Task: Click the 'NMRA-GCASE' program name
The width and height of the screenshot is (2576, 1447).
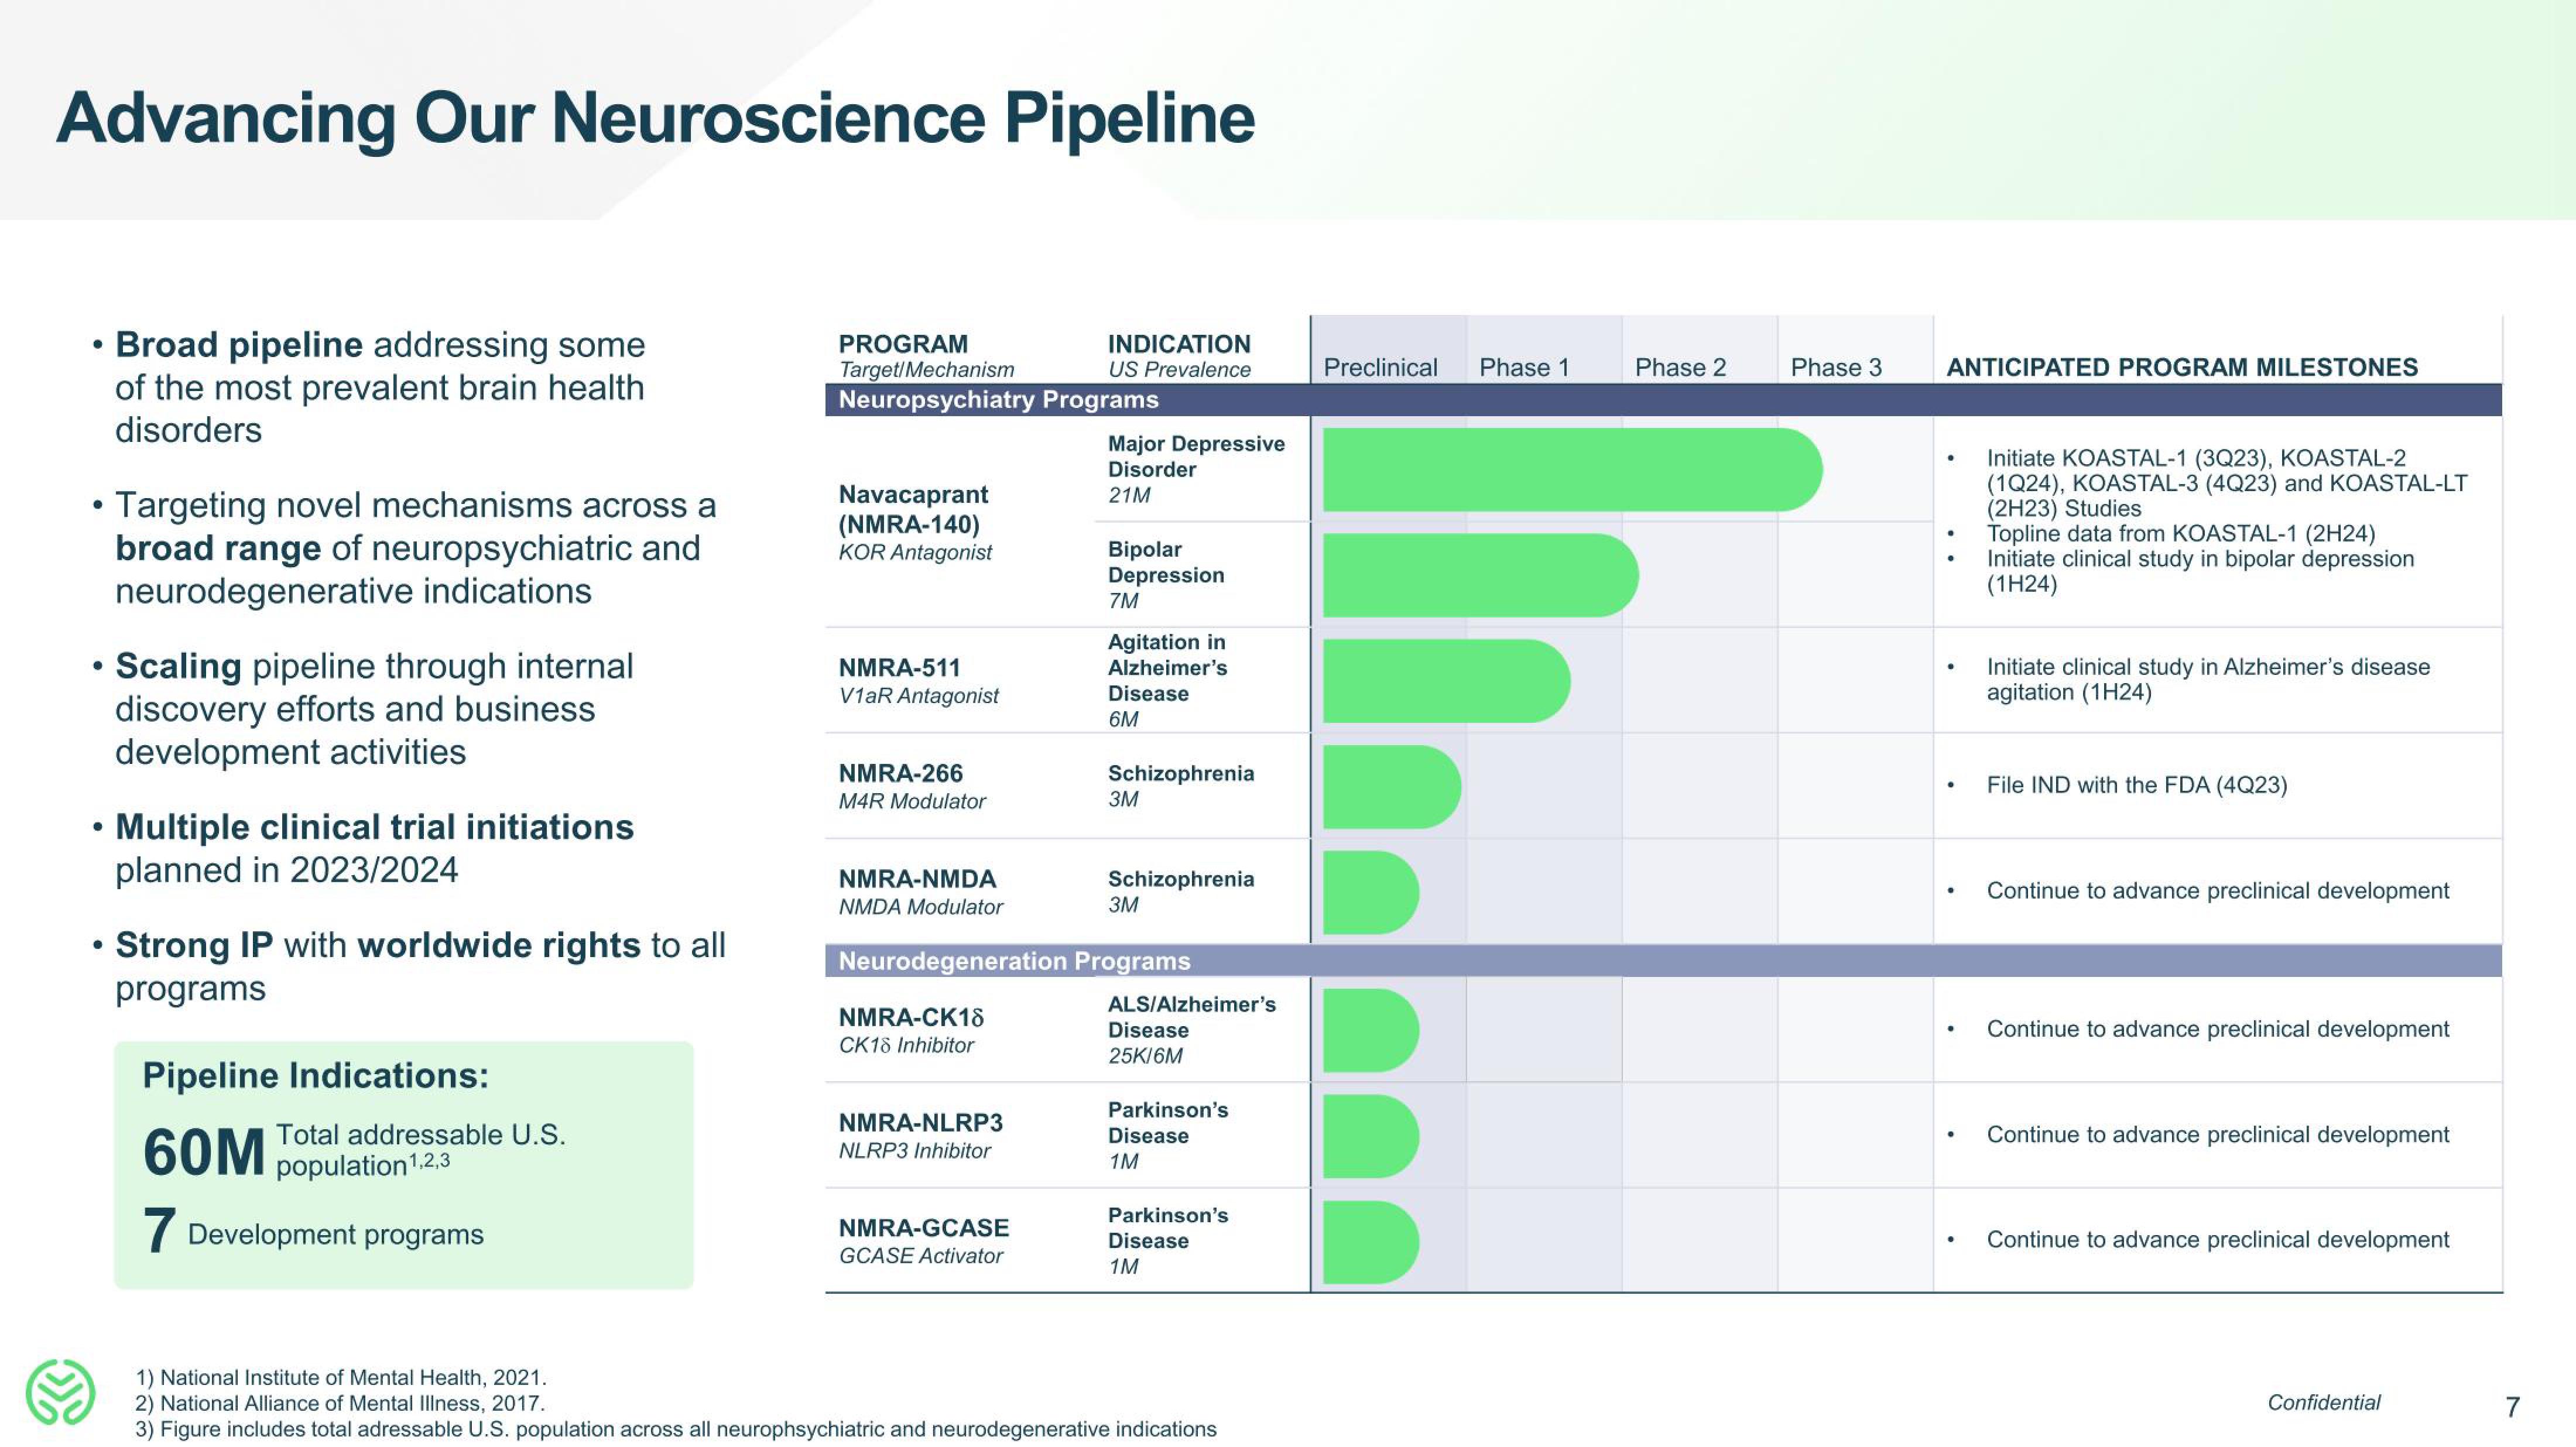Action: (x=924, y=1228)
